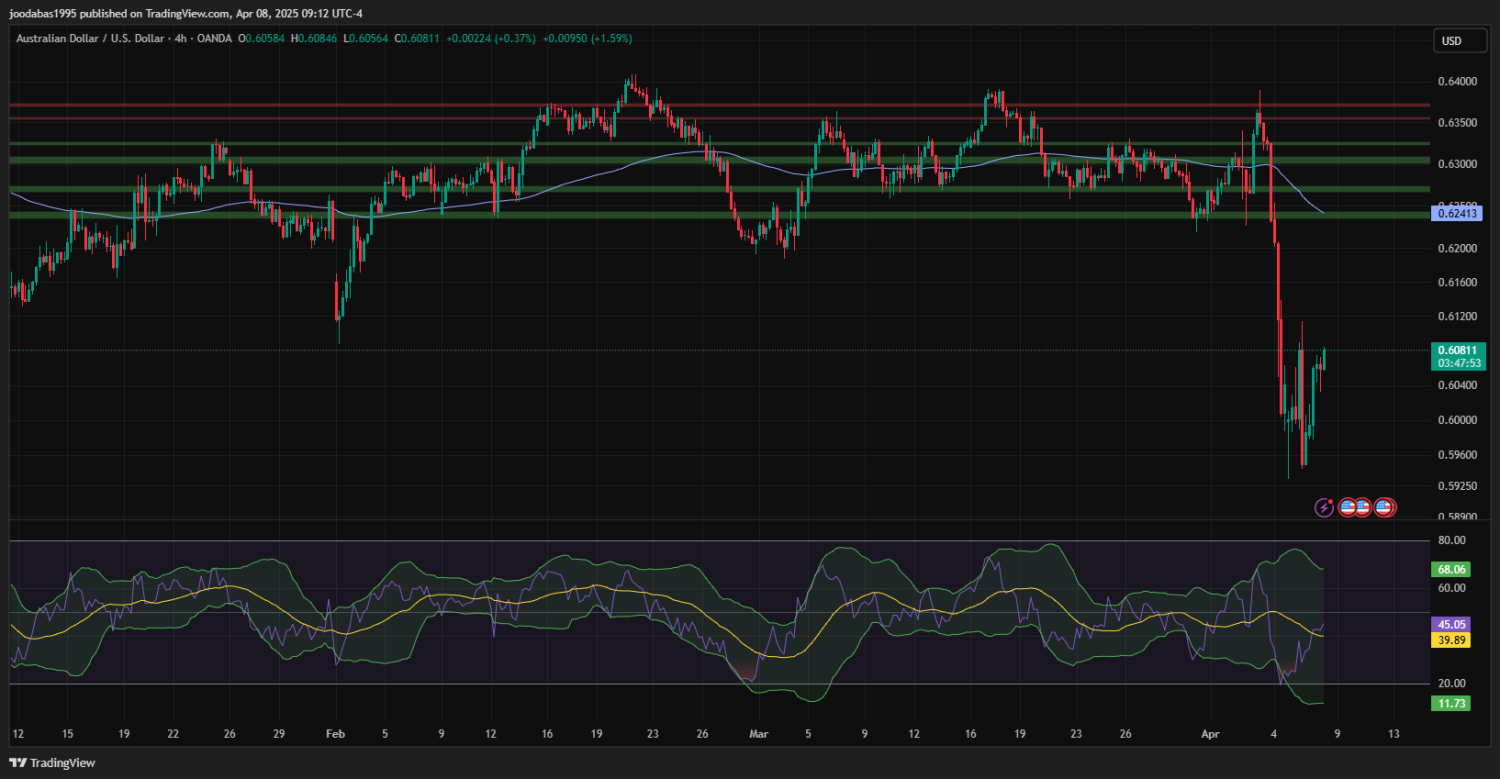This screenshot has width=1500, height=779.
Task: Click the 80.00 RSI scale label
Action: (x=1451, y=540)
